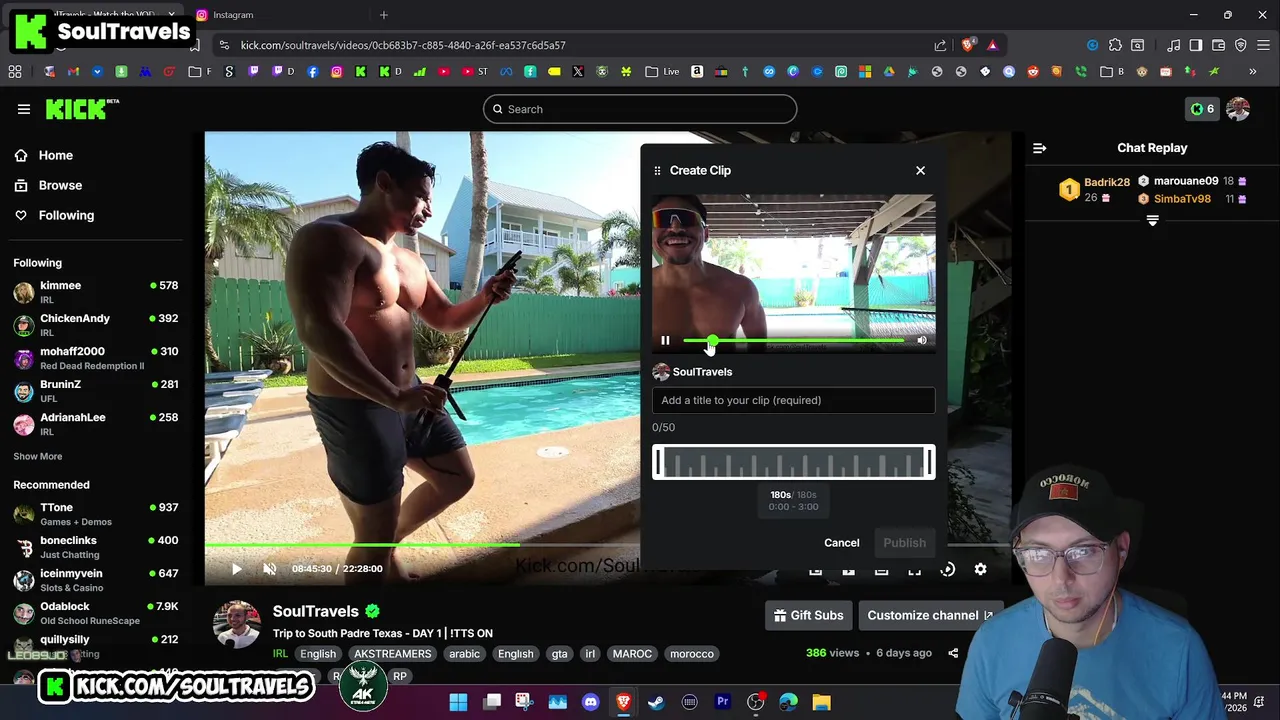Expand Following list with Show More
This screenshot has height=720, width=1280.
pos(37,456)
